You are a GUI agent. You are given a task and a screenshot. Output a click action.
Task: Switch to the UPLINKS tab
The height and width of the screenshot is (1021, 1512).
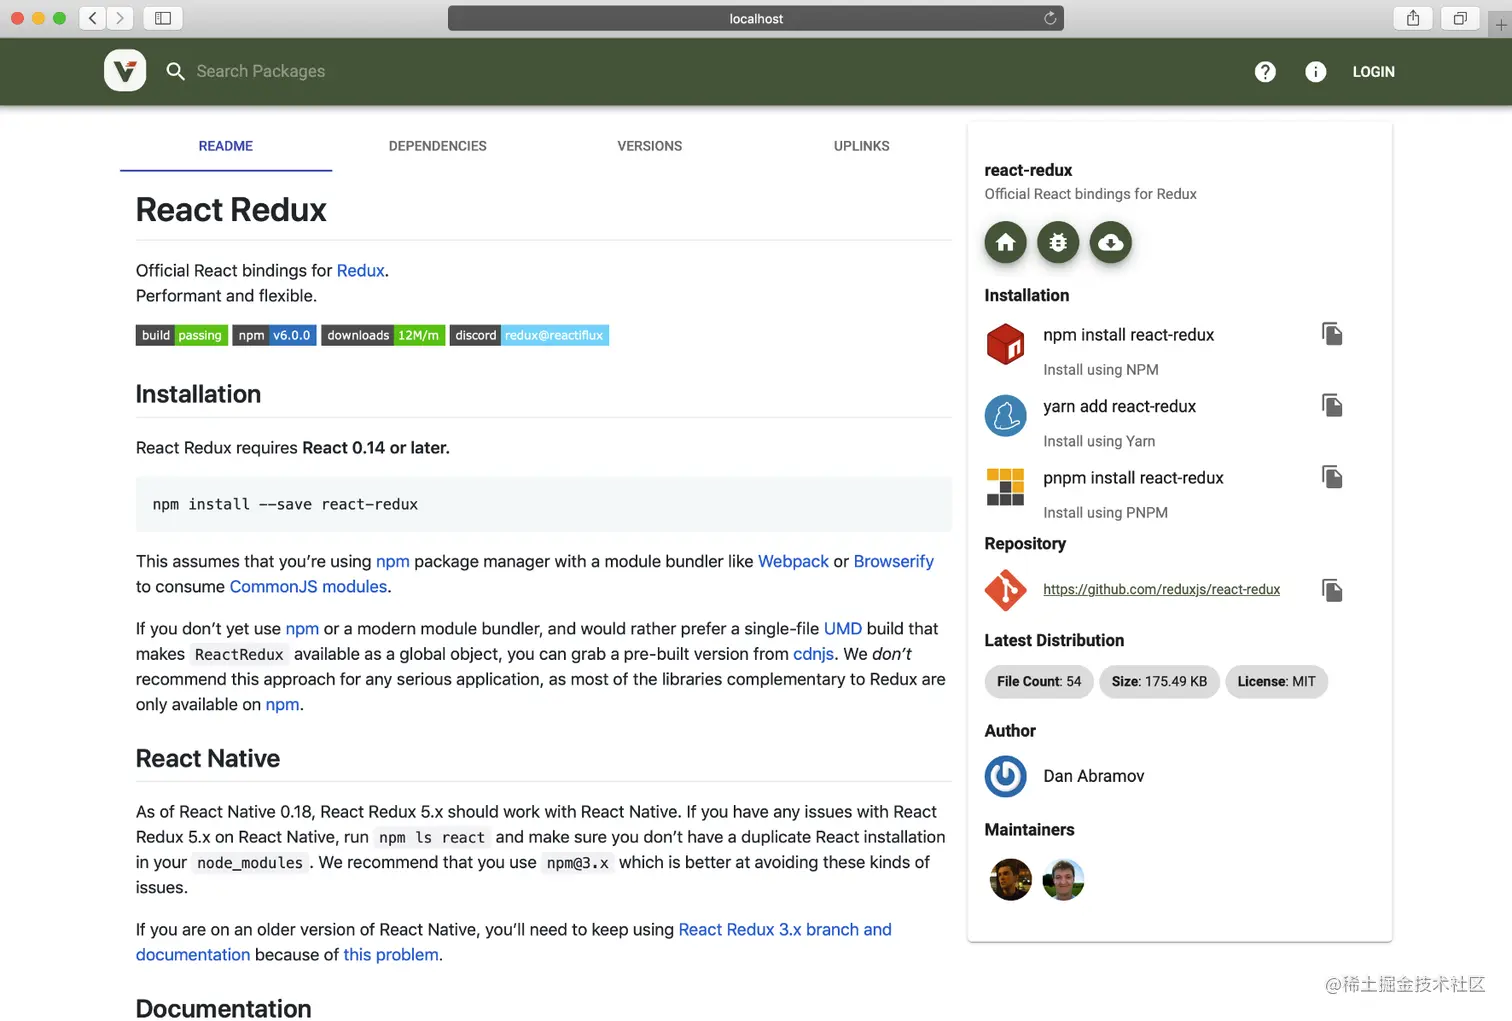pos(862,146)
